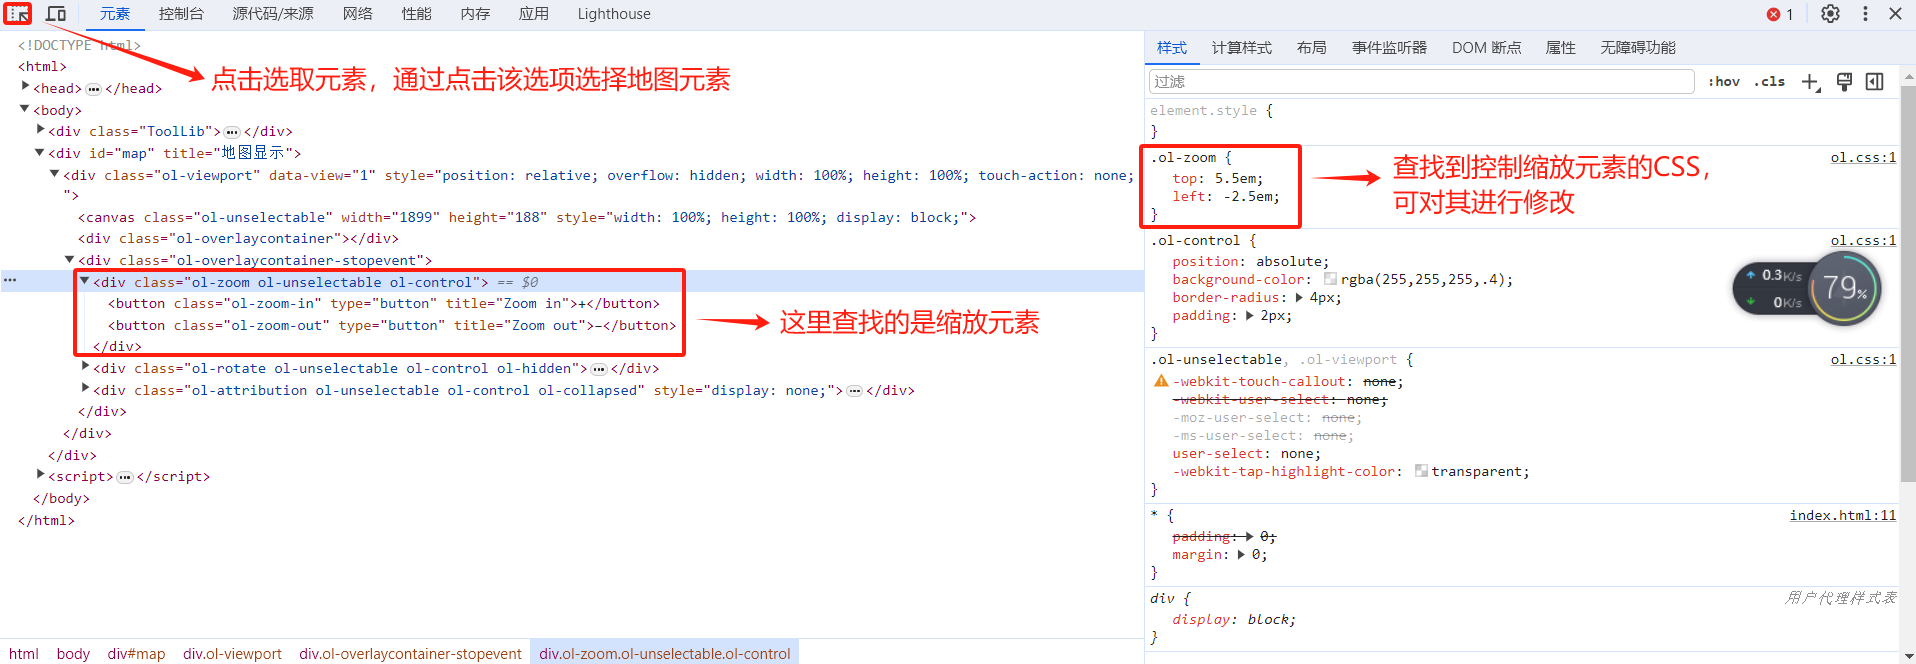1916x664 pixels.
Task: Select div.ol-viewport in the breadcrumb bar
Action: (x=232, y=653)
